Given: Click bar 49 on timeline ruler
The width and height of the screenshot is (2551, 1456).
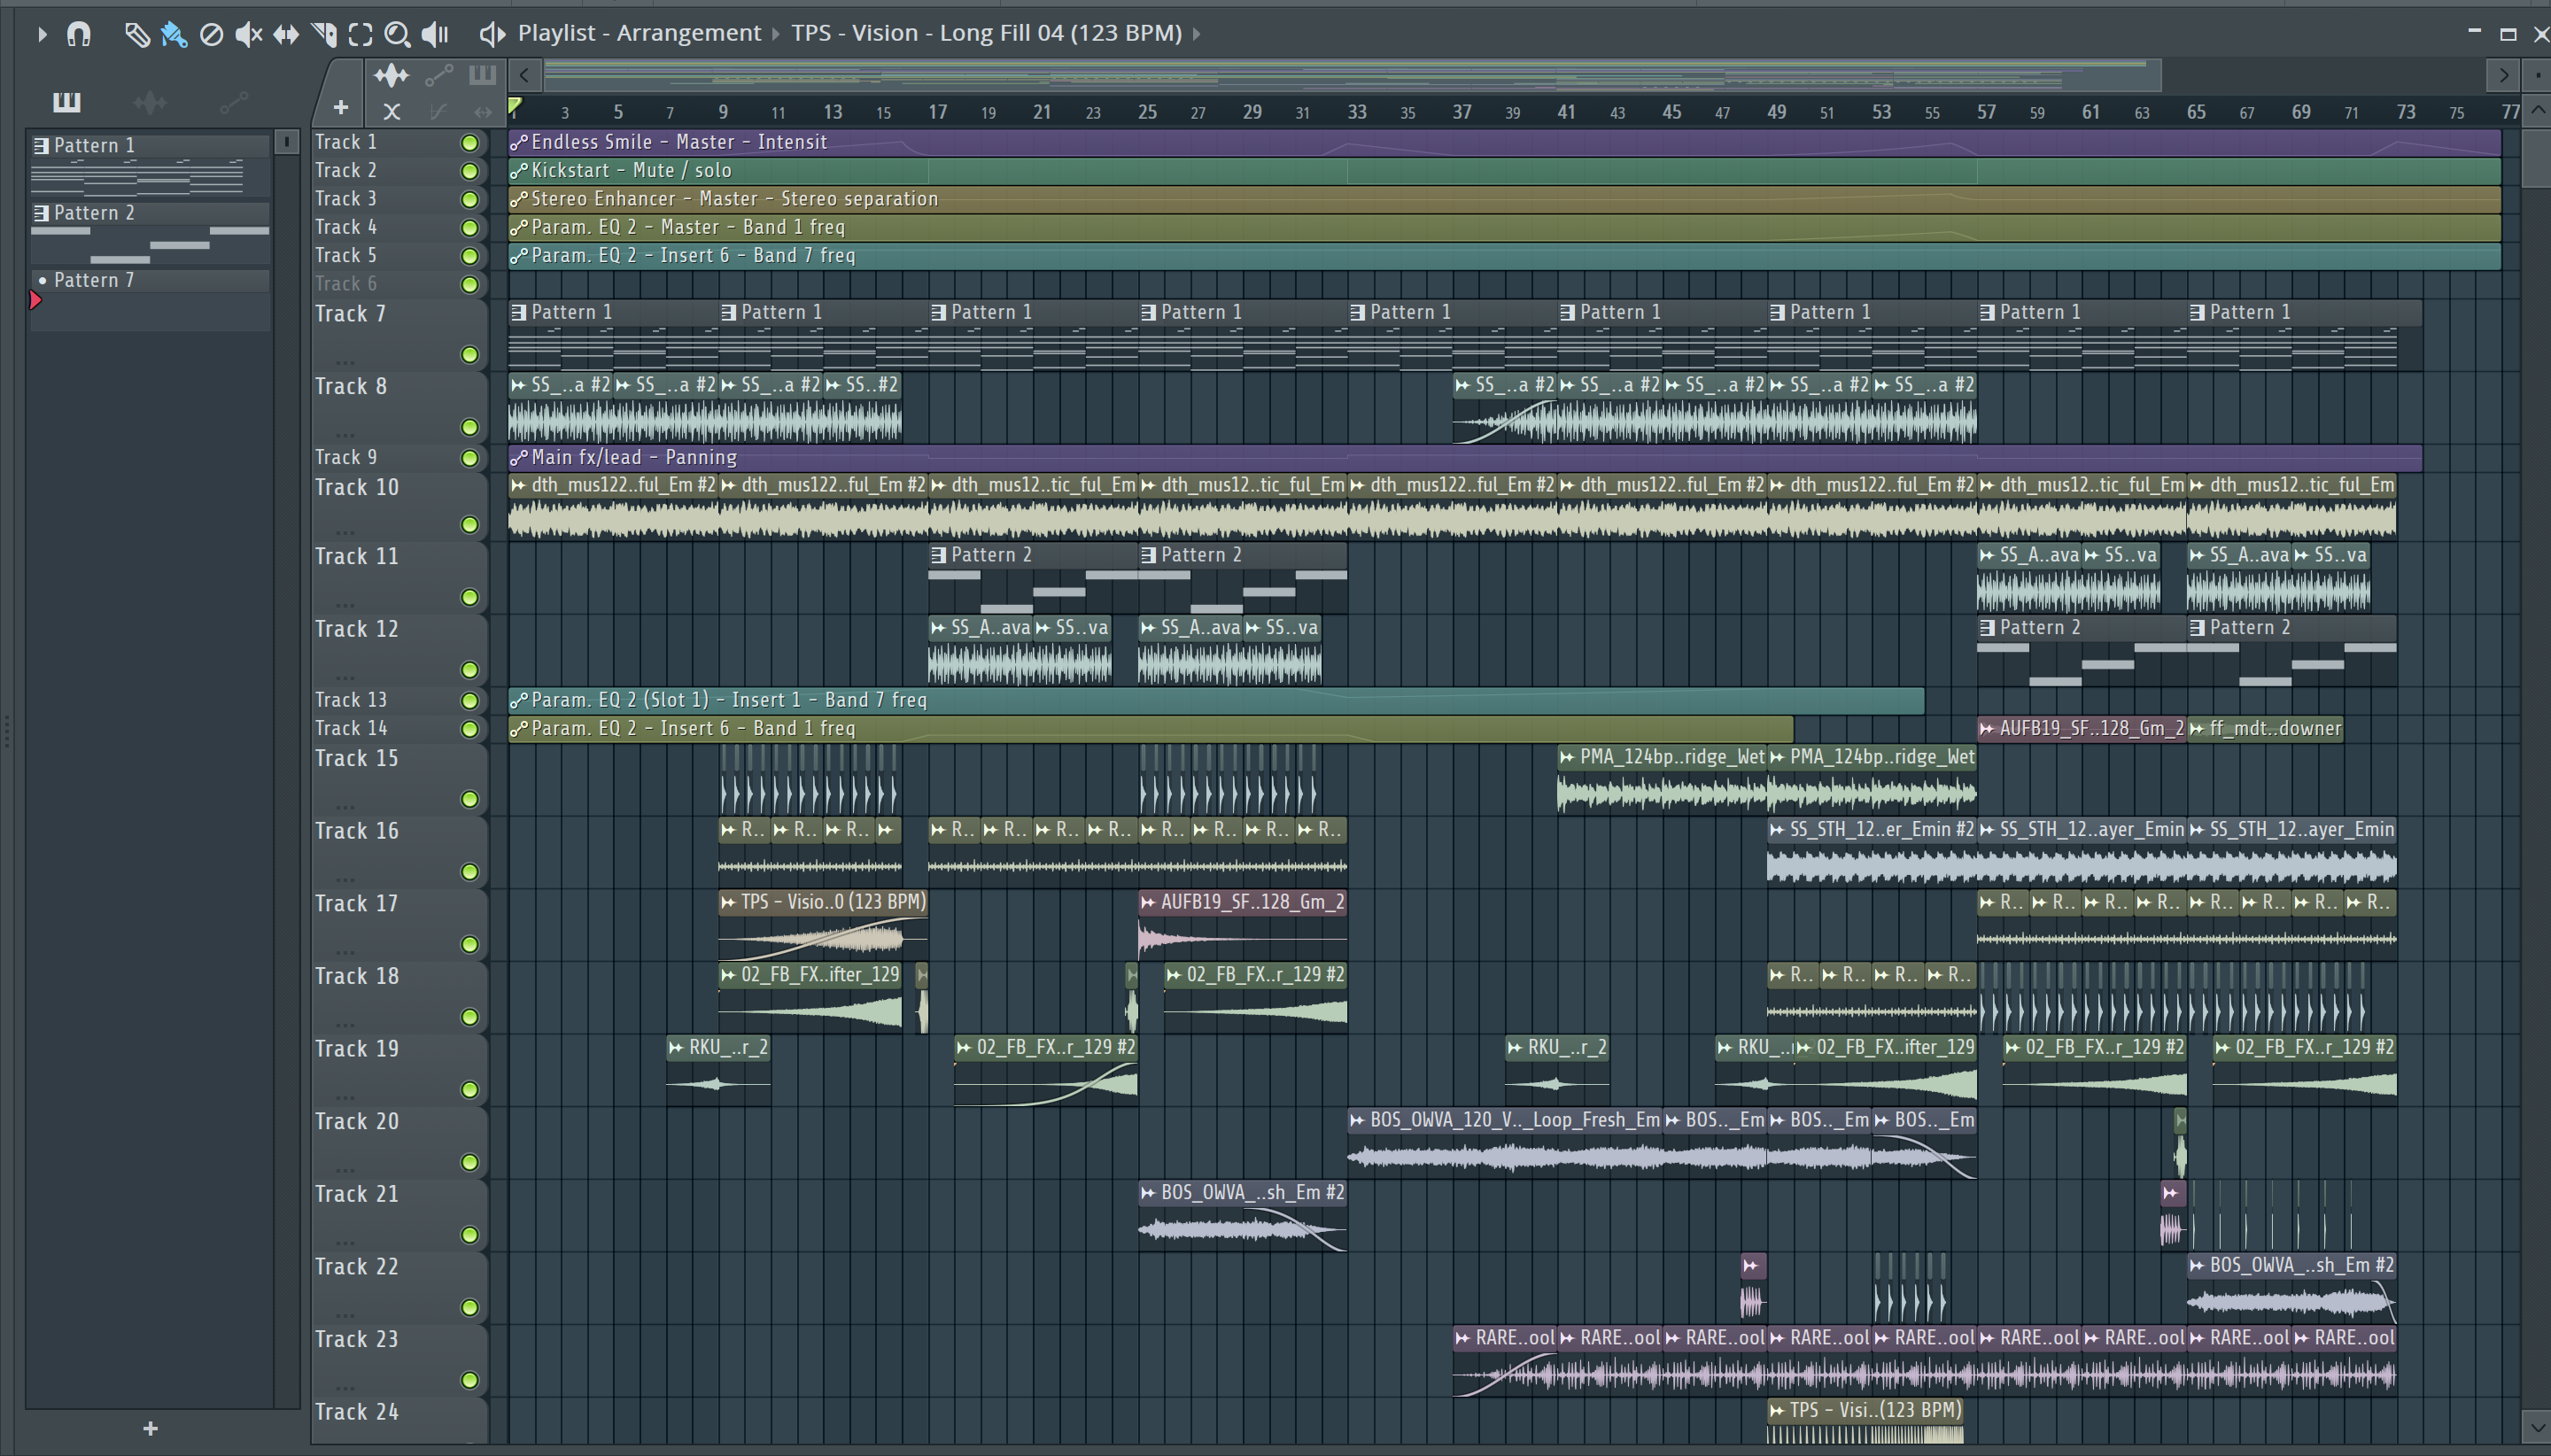Looking at the screenshot, I should [x=1776, y=112].
